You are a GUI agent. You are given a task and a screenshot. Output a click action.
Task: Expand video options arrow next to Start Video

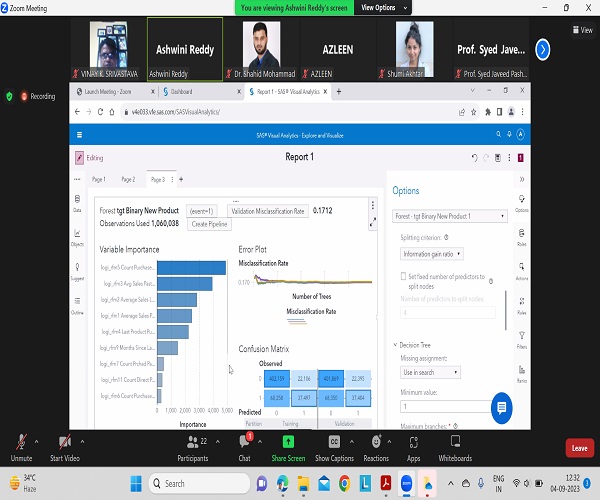pos(82,442)
